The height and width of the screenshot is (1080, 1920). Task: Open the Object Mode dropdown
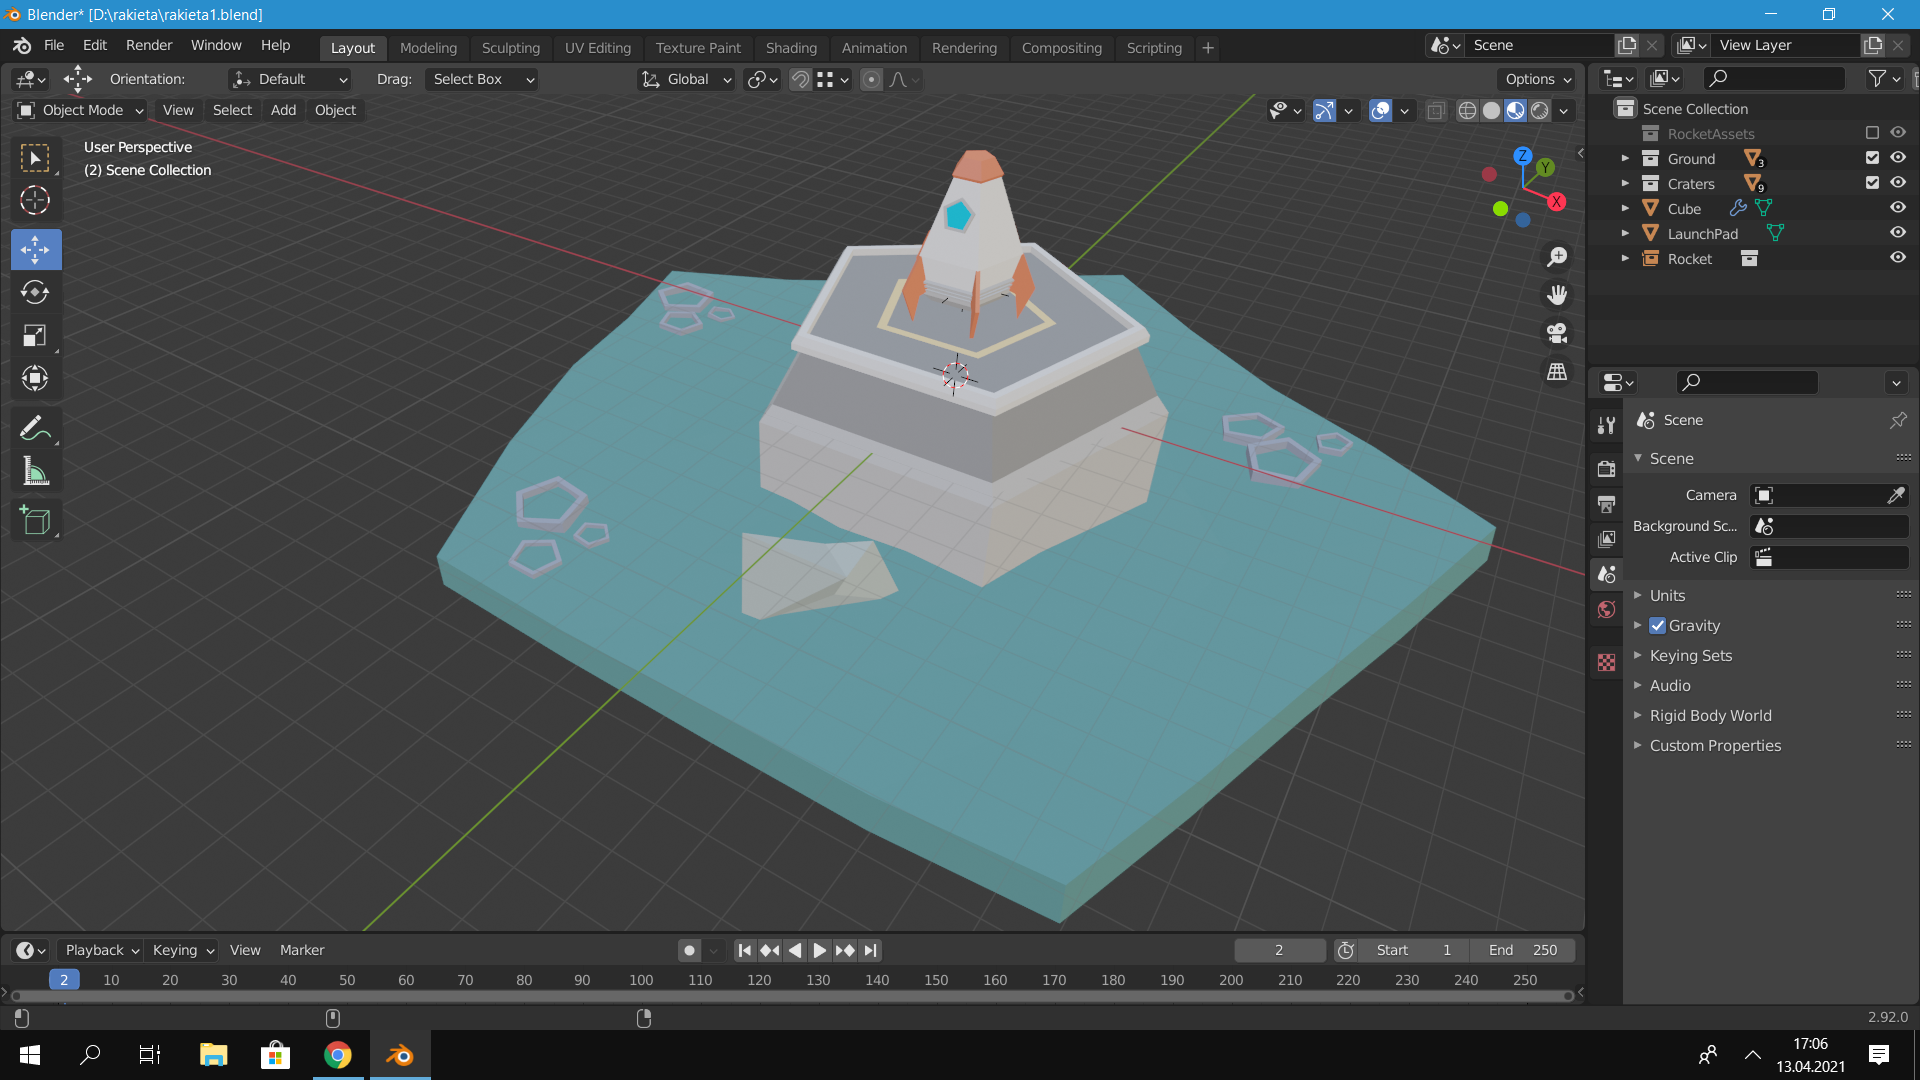pyautogui.click(x=82, y=110)
